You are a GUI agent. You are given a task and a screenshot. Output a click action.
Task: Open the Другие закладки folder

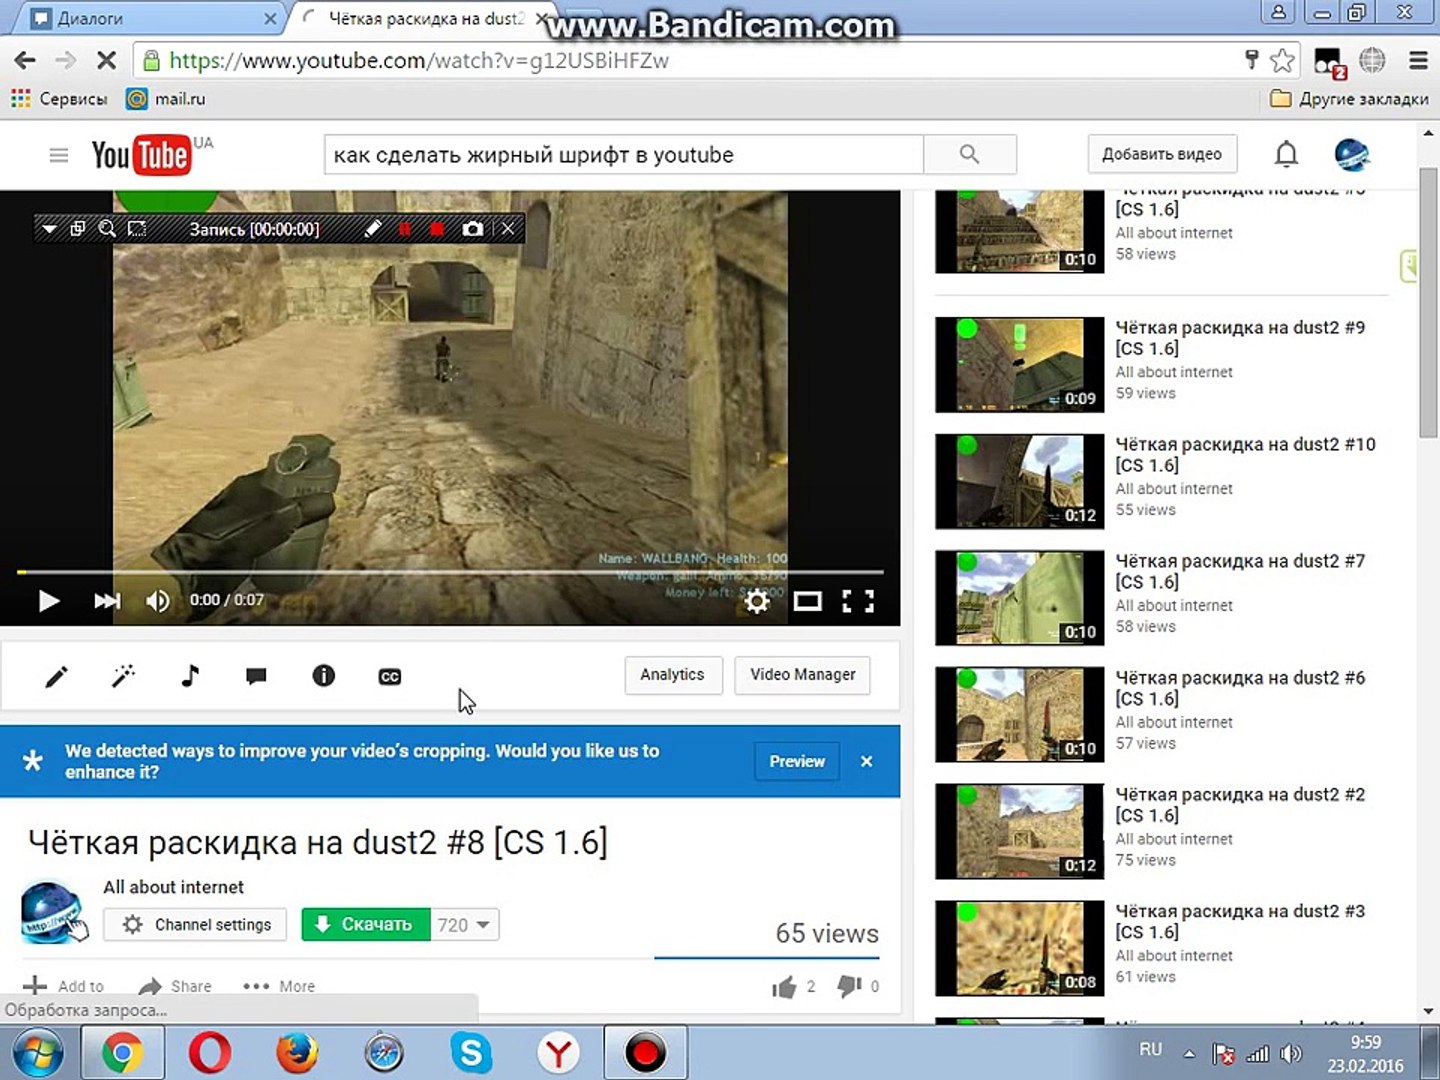tap(1348, 99)
